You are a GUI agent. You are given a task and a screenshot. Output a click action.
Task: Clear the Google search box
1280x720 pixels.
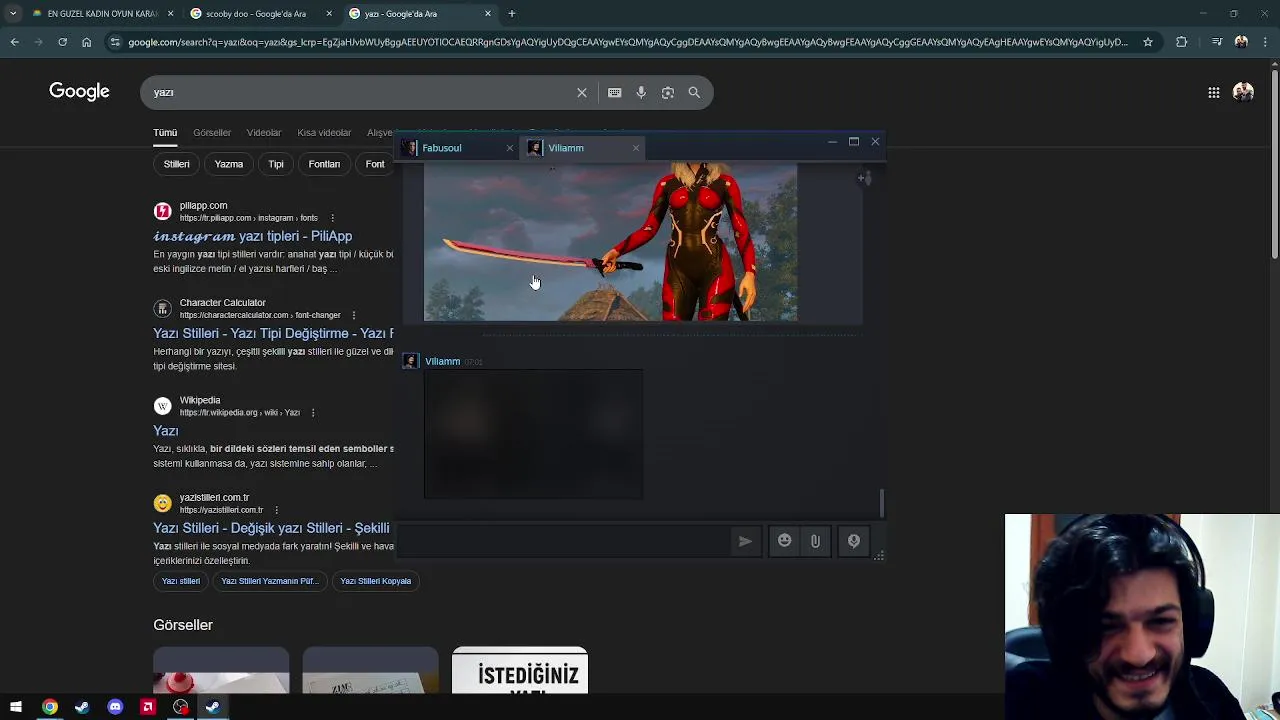[x=582, y=92]
